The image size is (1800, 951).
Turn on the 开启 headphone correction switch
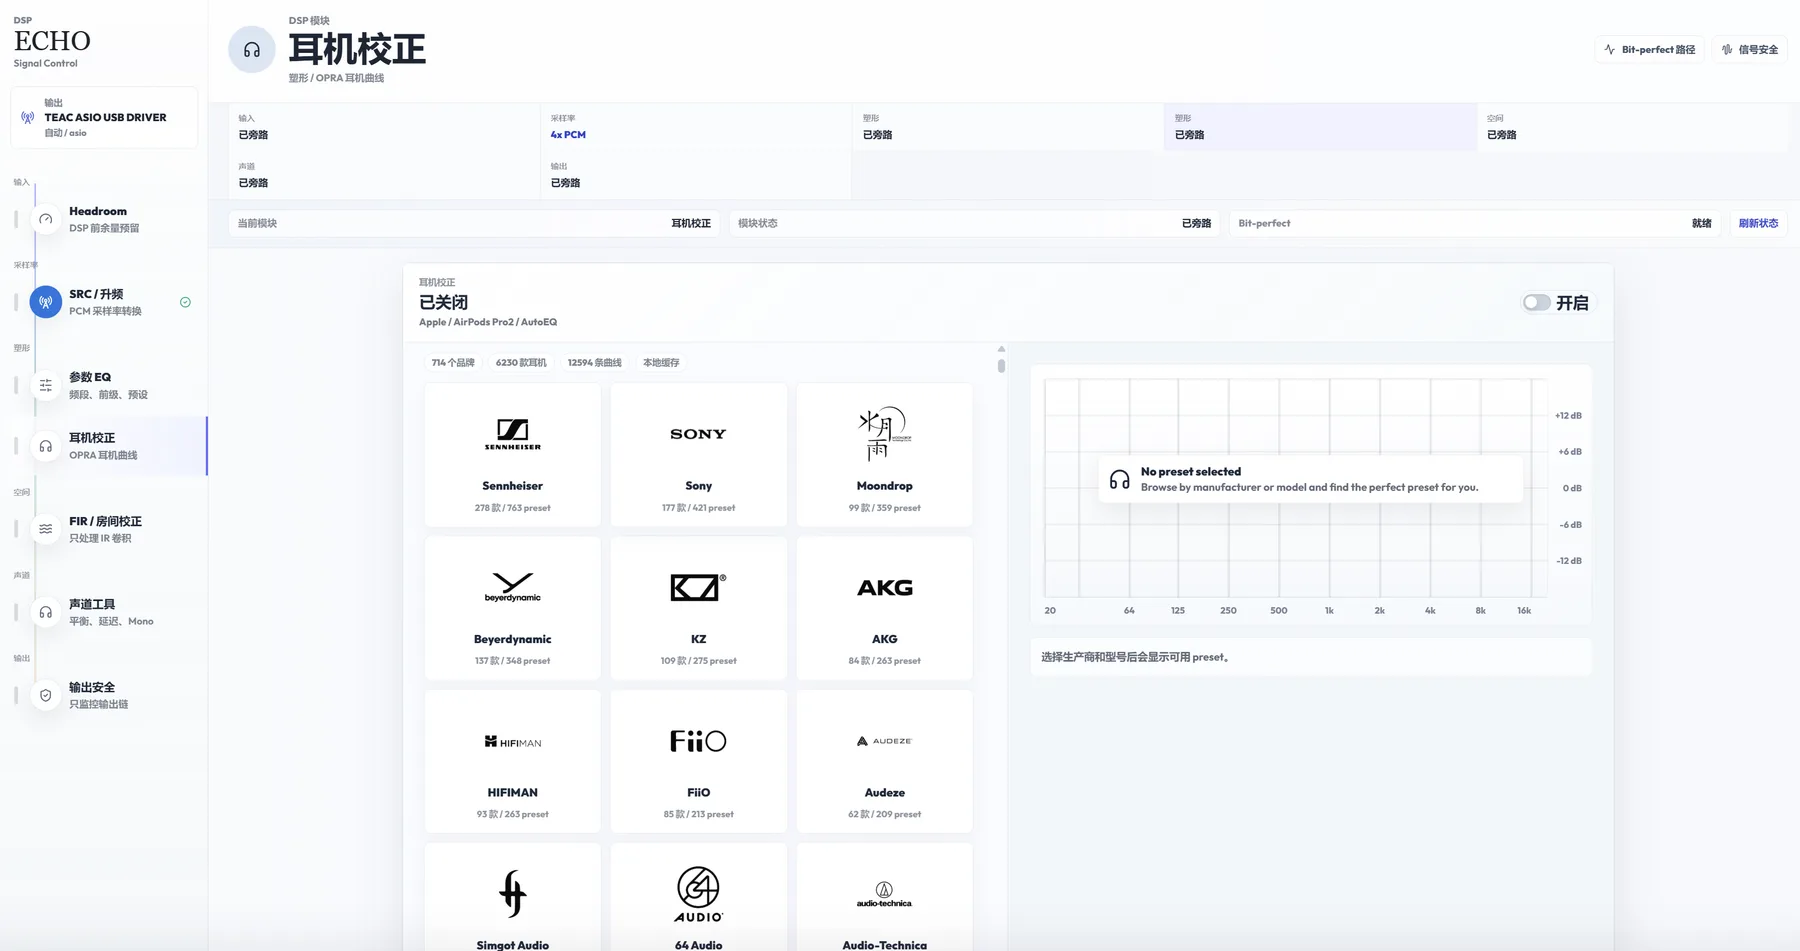tap(1537, 303)
